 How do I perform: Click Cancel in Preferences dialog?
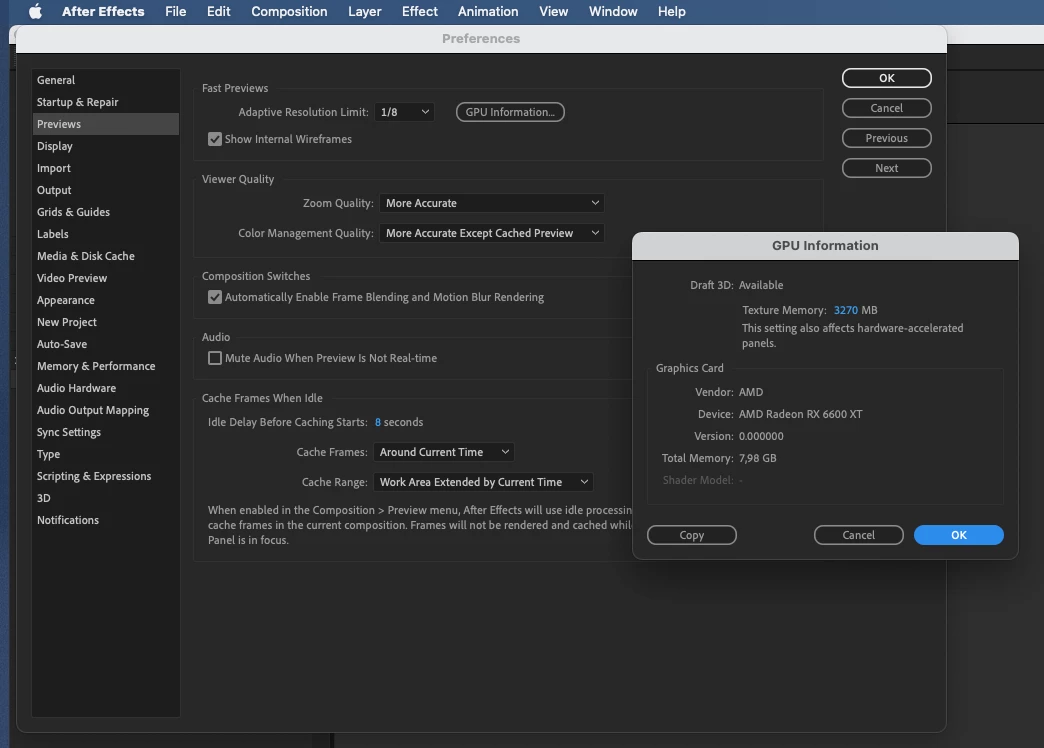(x=886, y=108)
